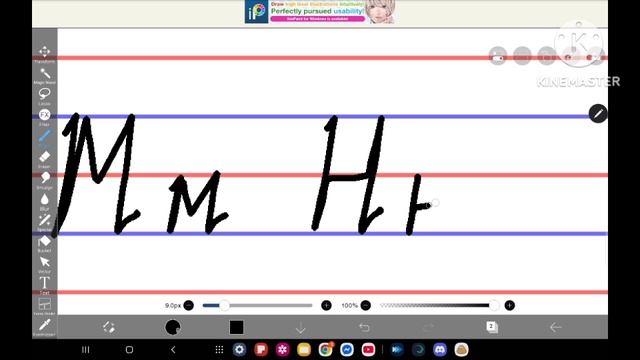Open the Layers panel showing 2
Screen dimensions: 640x360
[492, 327]
